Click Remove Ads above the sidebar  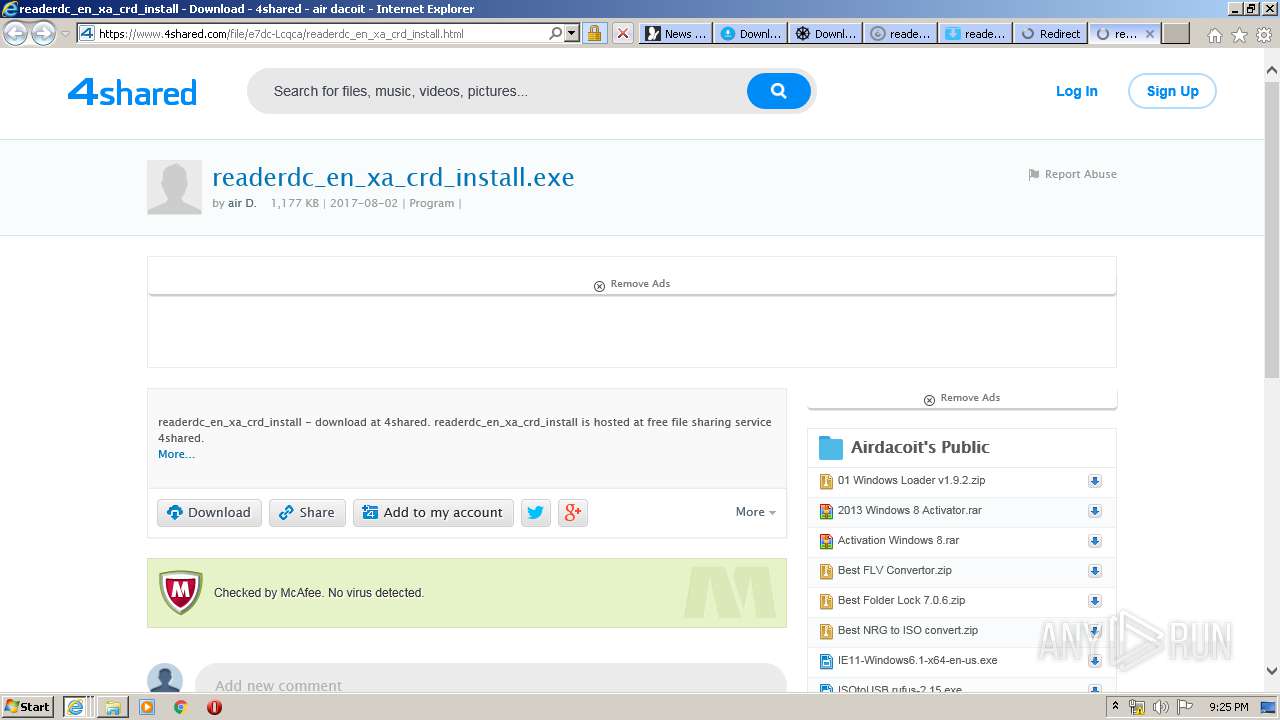[x=962, y=398]
